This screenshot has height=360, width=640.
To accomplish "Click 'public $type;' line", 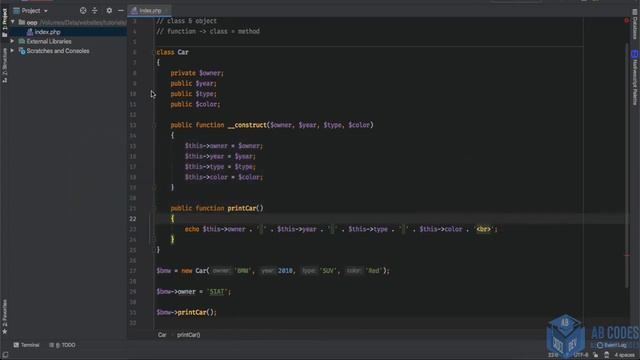I will (x=193, y=94).
